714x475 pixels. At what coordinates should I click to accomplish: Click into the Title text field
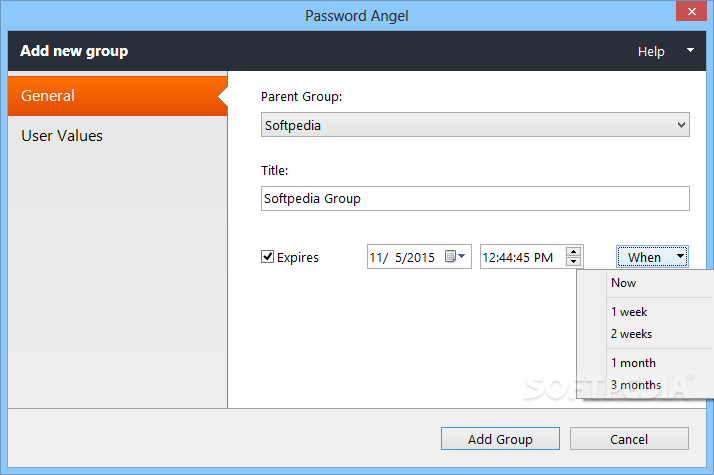click(x=475, y=199)
